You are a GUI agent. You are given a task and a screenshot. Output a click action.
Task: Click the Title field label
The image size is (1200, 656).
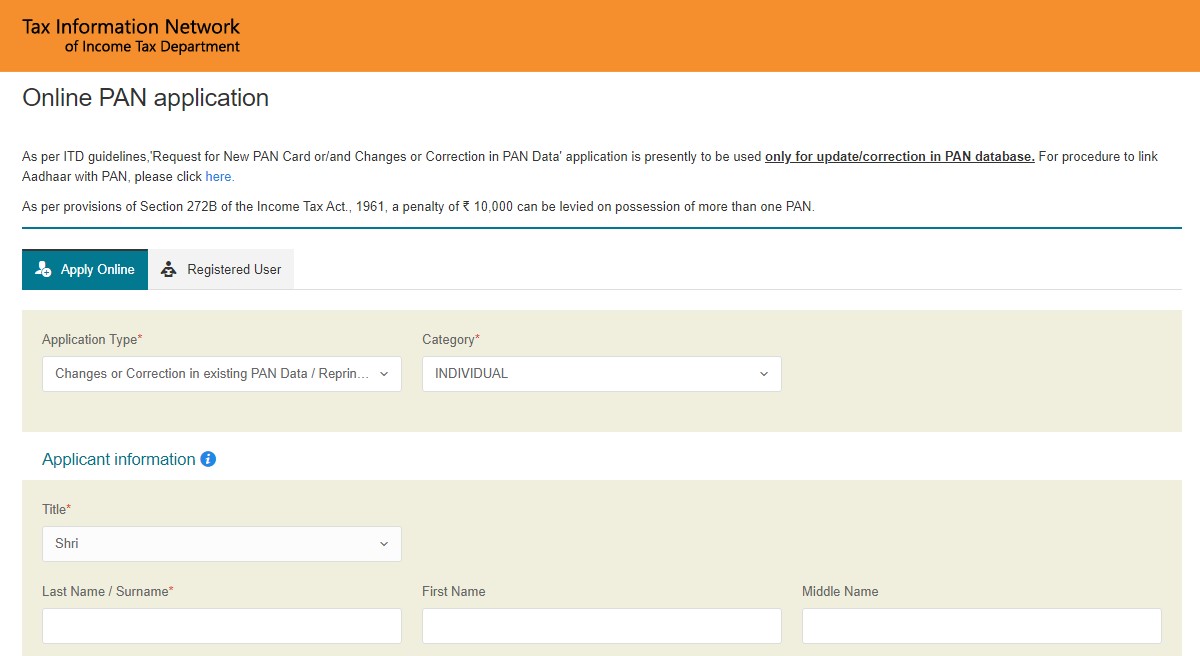coord(56,510)
